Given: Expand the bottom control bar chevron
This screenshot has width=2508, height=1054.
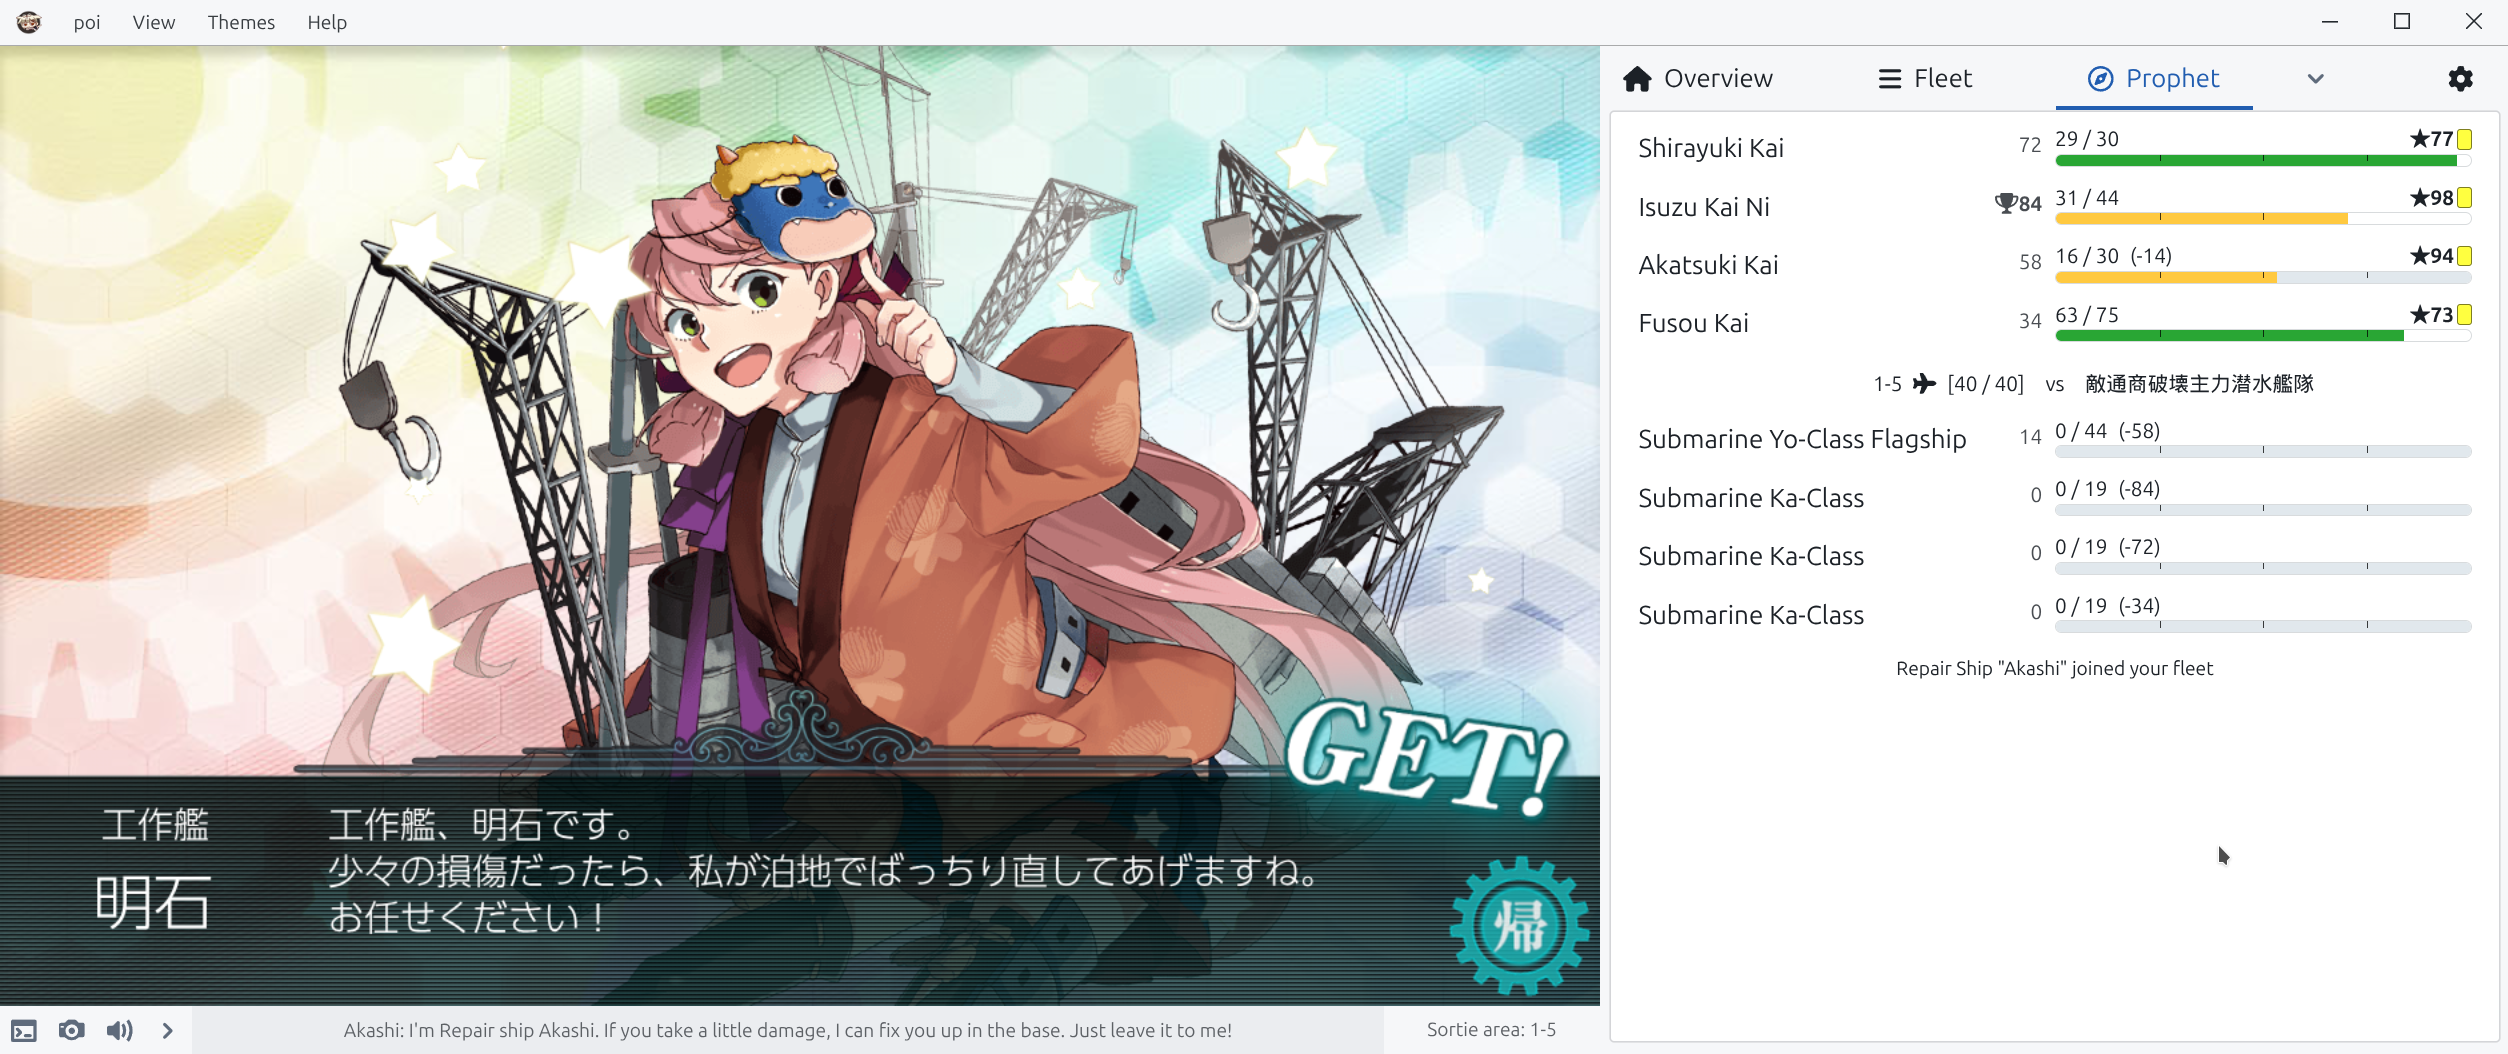Looking at the screenshot, I should coord(168,1030).
